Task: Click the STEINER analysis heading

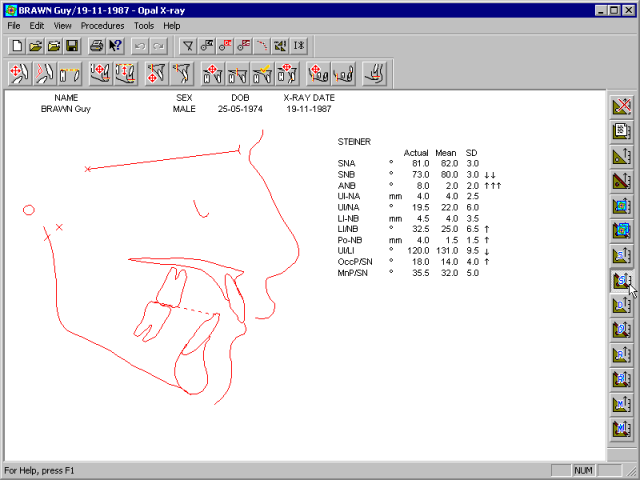Action: 354,142
